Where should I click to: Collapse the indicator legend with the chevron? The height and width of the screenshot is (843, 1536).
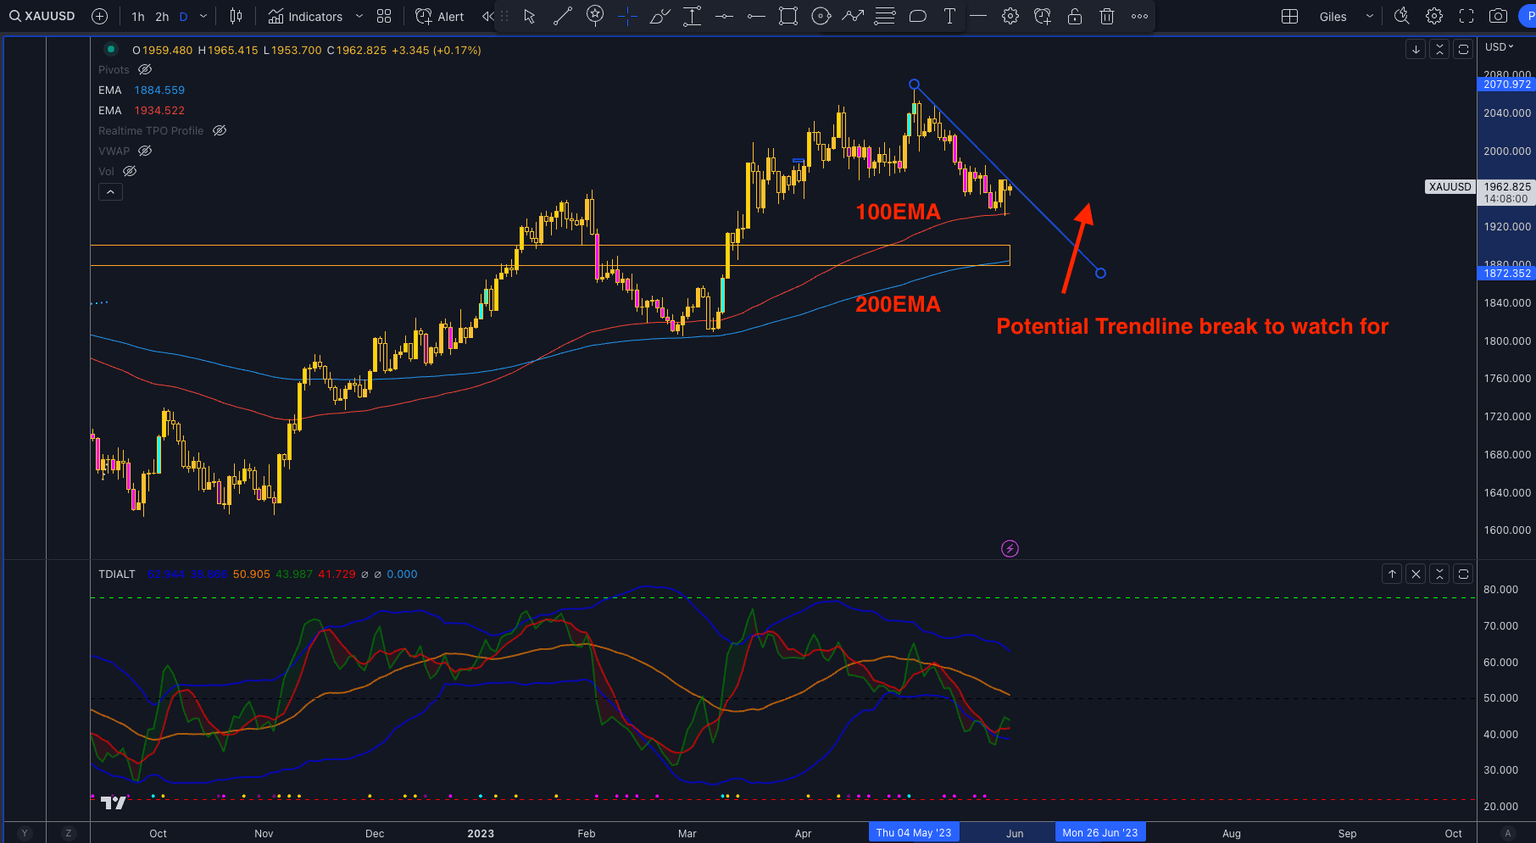coord(111,192)
